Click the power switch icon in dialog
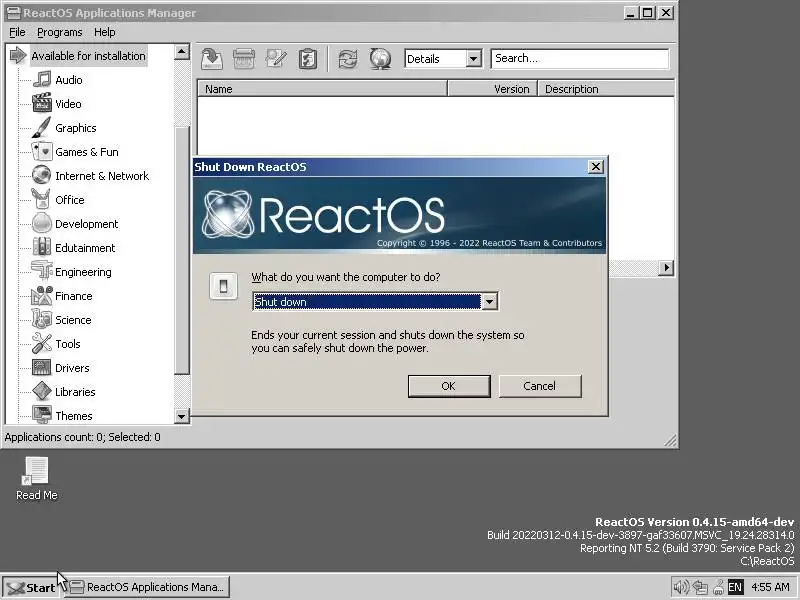This screenshot has height=600, width=800. pyautogui.click(x=223, y=286)
